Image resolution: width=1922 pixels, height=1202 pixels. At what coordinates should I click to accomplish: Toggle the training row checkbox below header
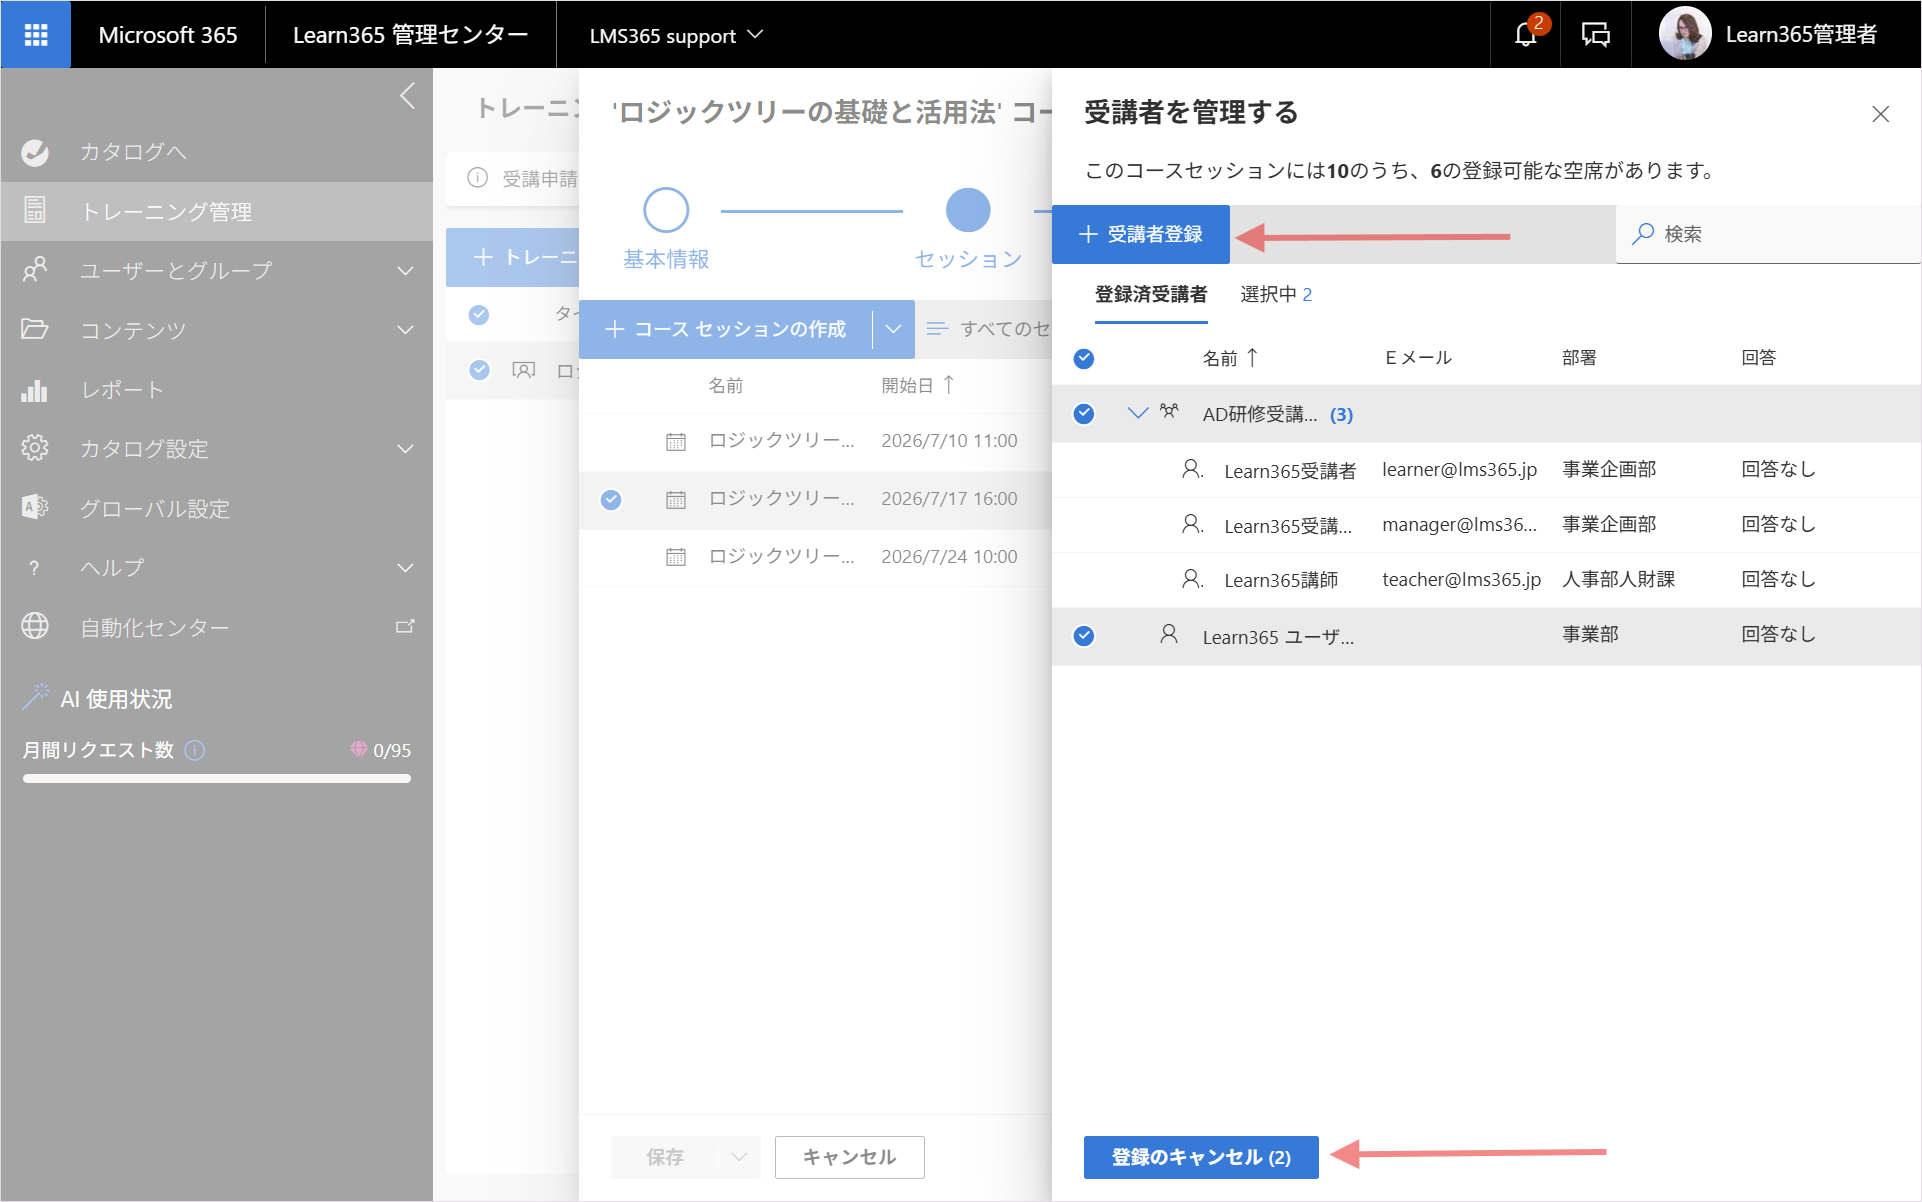480,370
